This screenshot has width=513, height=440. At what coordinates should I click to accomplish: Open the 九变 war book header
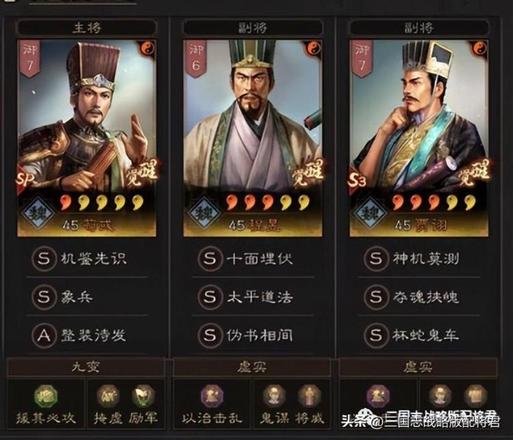[x=86, y=367]
